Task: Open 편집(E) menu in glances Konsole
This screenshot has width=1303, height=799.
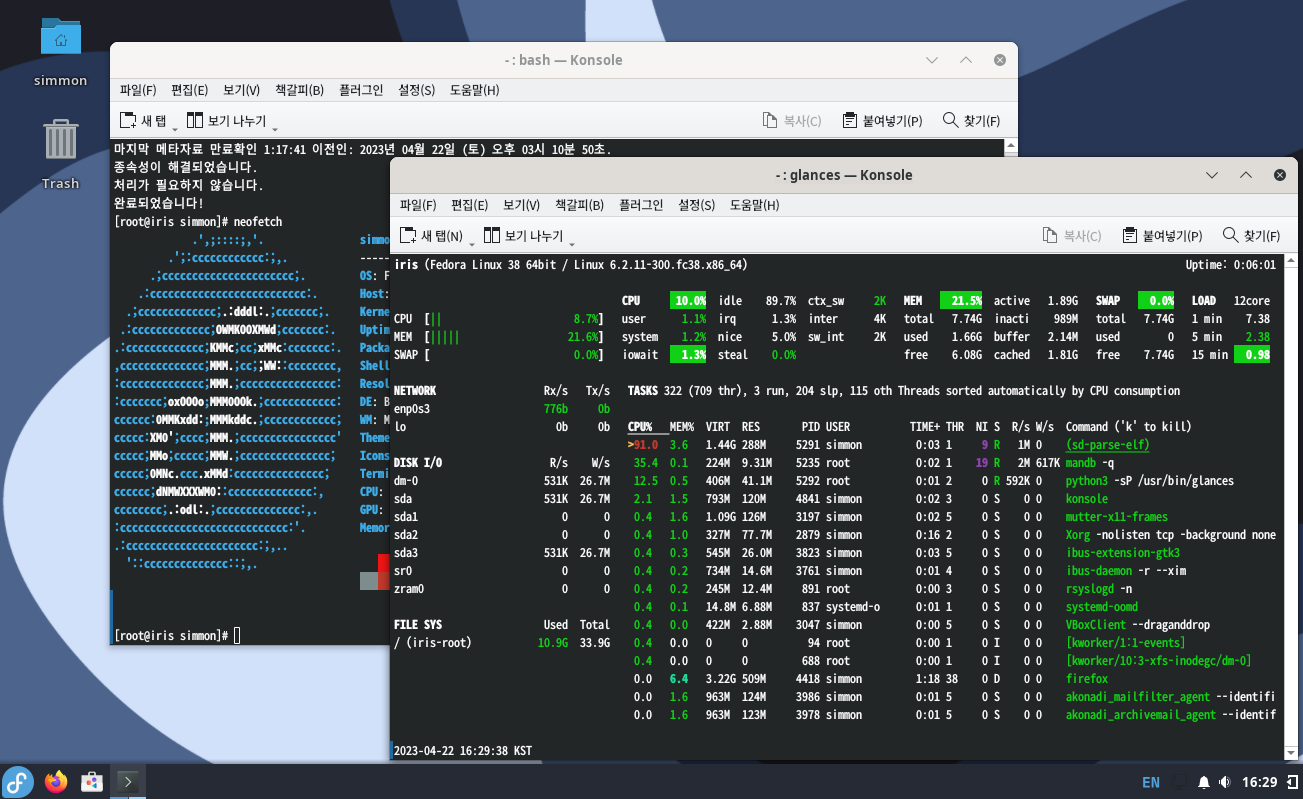Action: tap(469, 205)
